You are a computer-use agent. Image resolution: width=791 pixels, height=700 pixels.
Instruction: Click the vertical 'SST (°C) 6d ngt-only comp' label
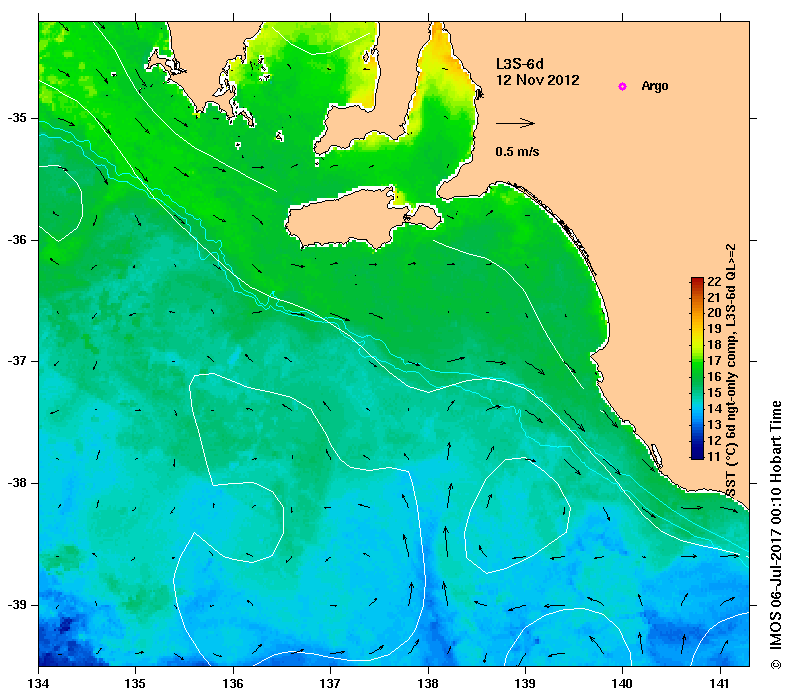tap(731, 370)
